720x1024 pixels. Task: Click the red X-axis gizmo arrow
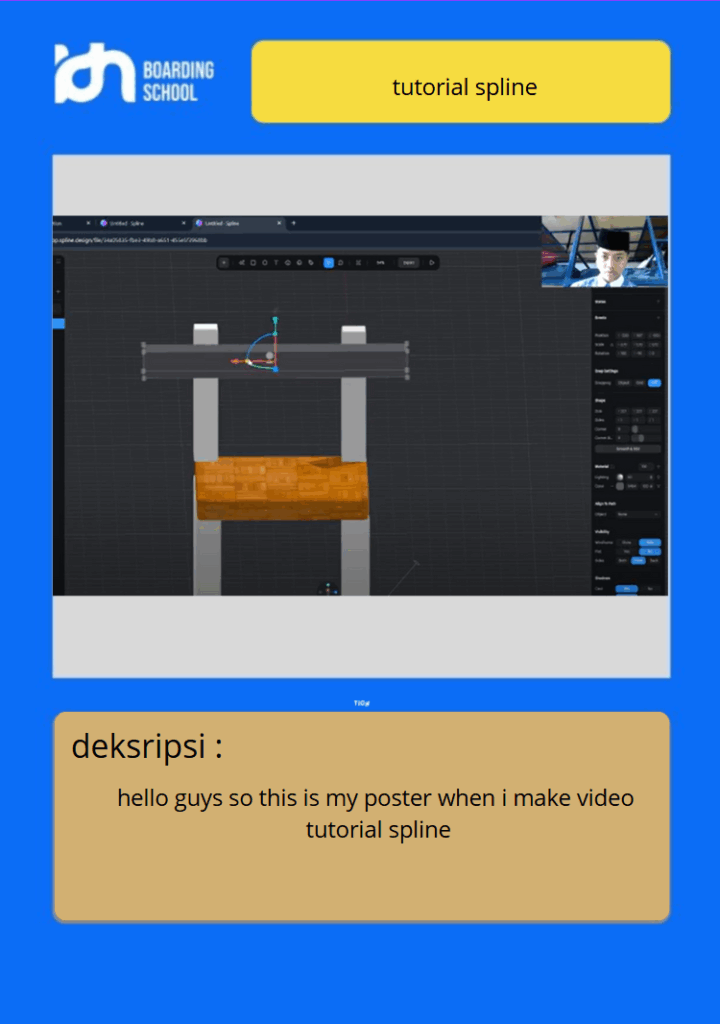click(x=236, y=361)
